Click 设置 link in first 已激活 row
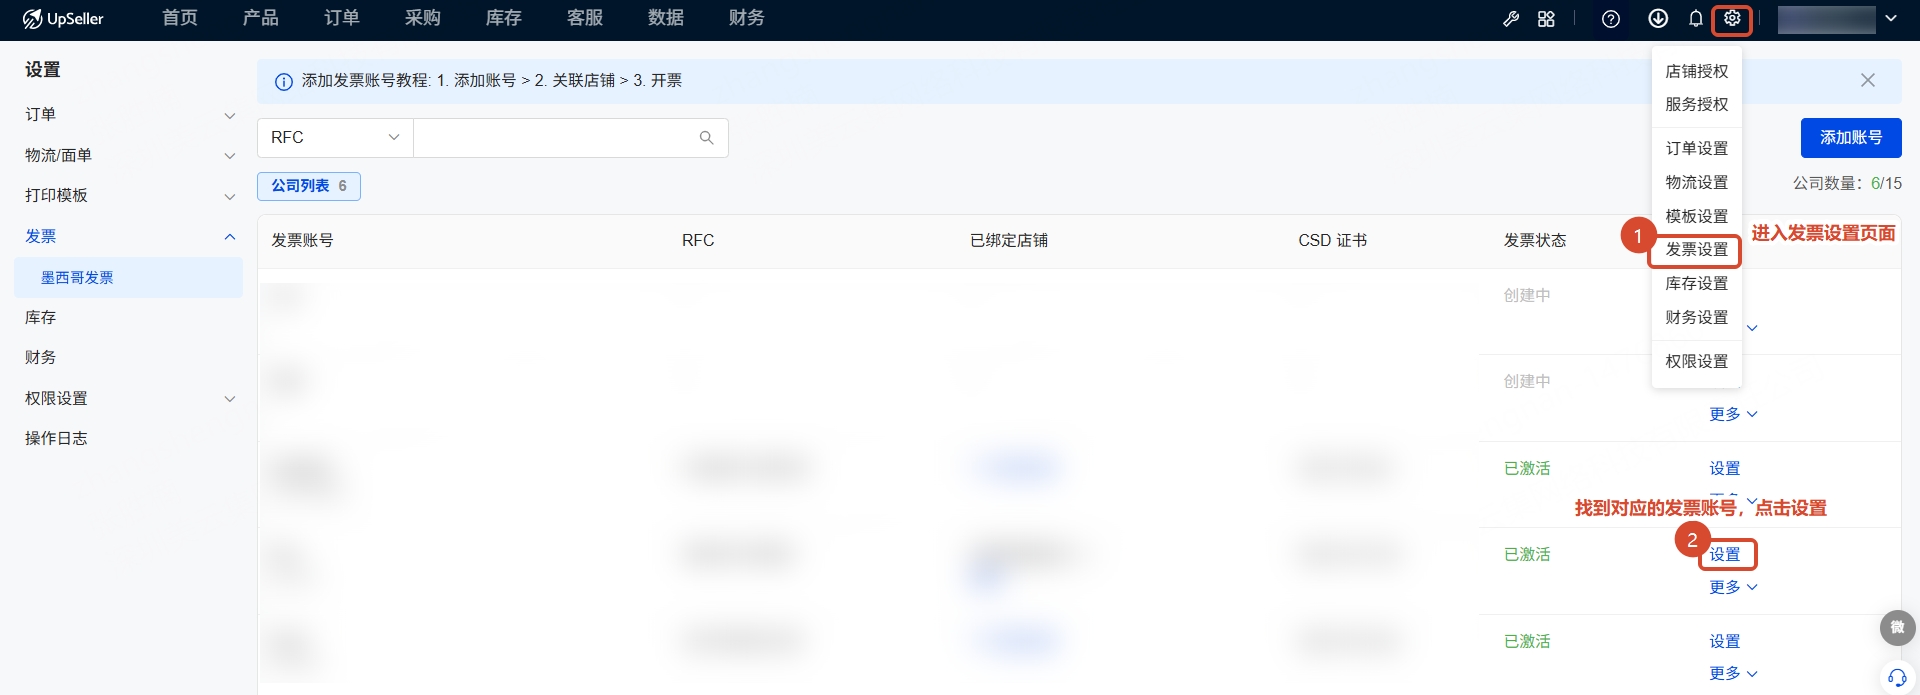The image size is (1920, 695). 1724,468
